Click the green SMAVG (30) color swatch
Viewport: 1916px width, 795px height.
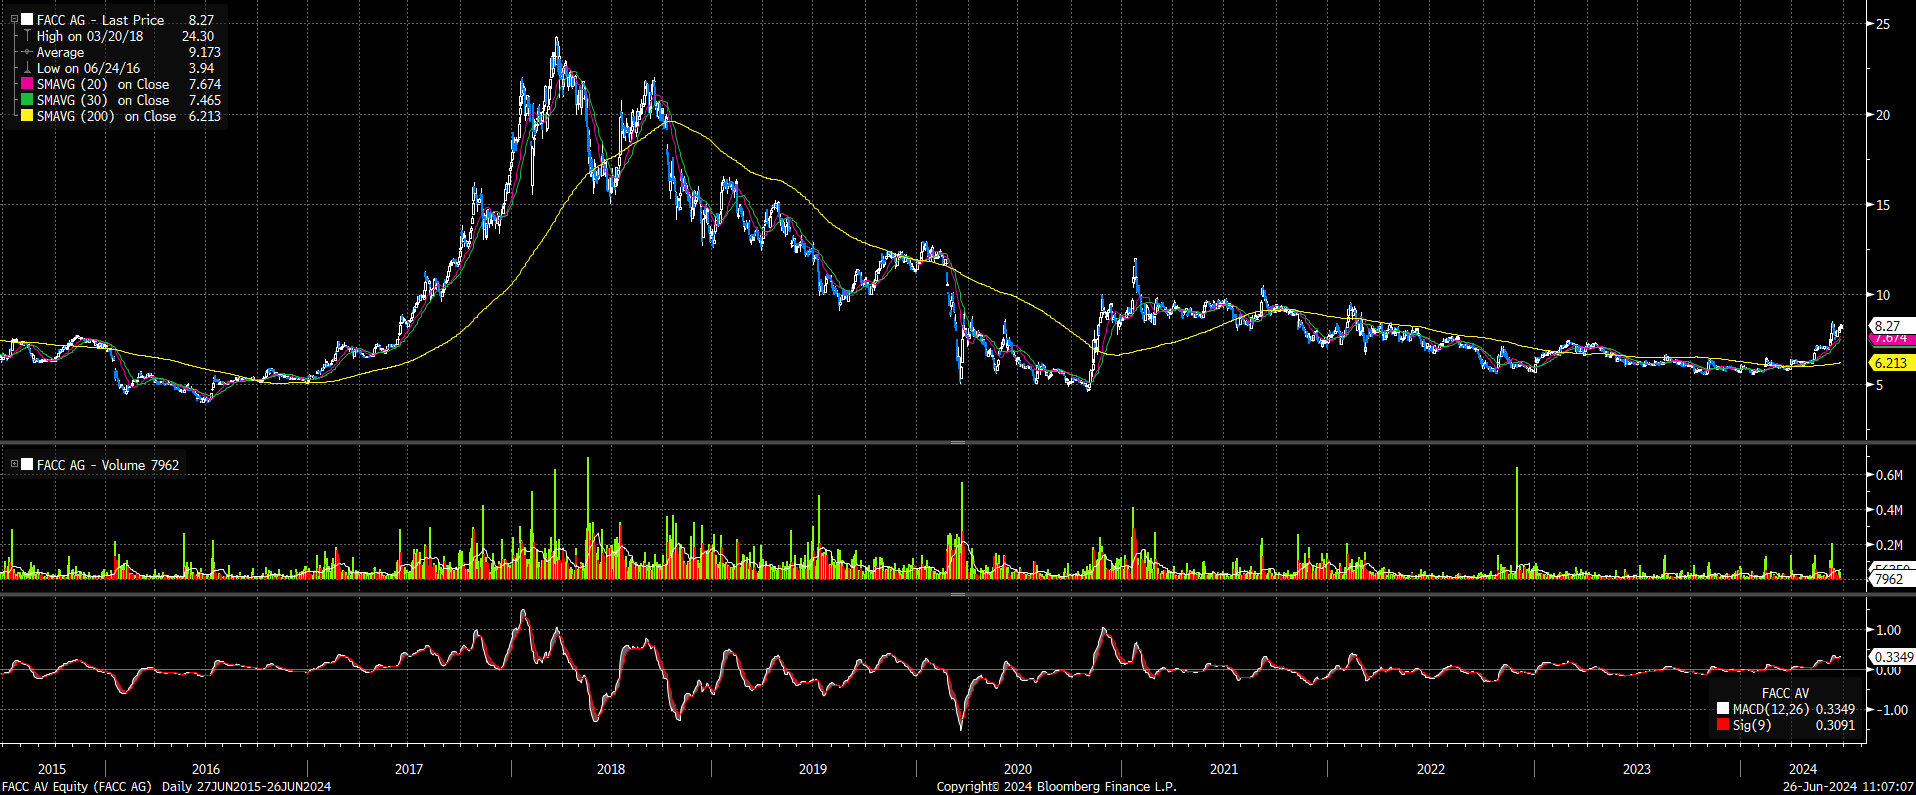27,100
